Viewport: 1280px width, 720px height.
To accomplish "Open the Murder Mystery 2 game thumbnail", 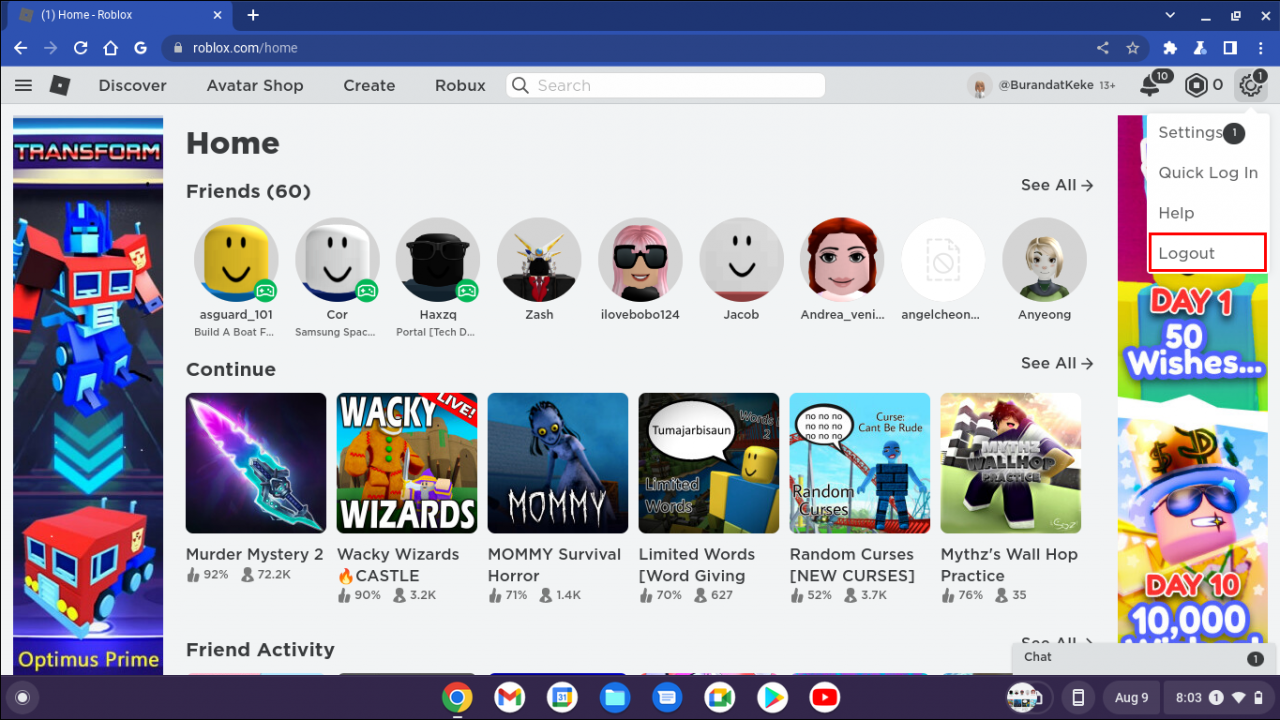I will [x=255, y=462].
